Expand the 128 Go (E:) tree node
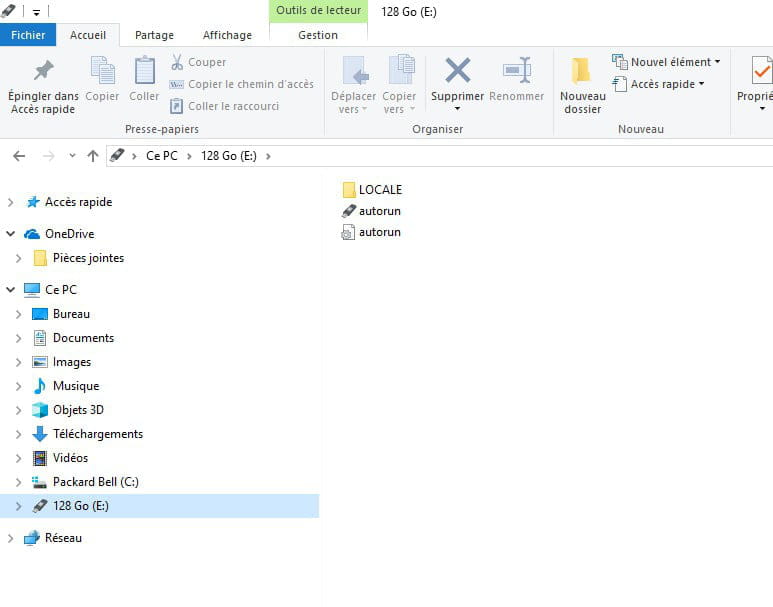 click(18, 506)
